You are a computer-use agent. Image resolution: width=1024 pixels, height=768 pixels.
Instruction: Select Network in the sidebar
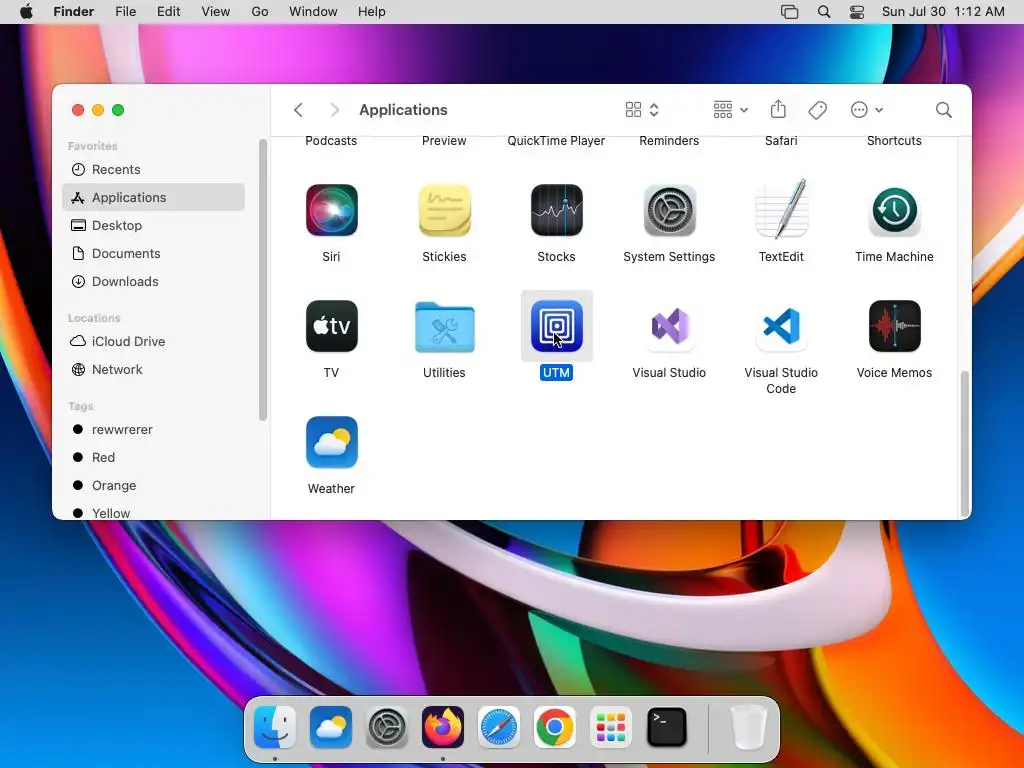[x=153, y=370]
